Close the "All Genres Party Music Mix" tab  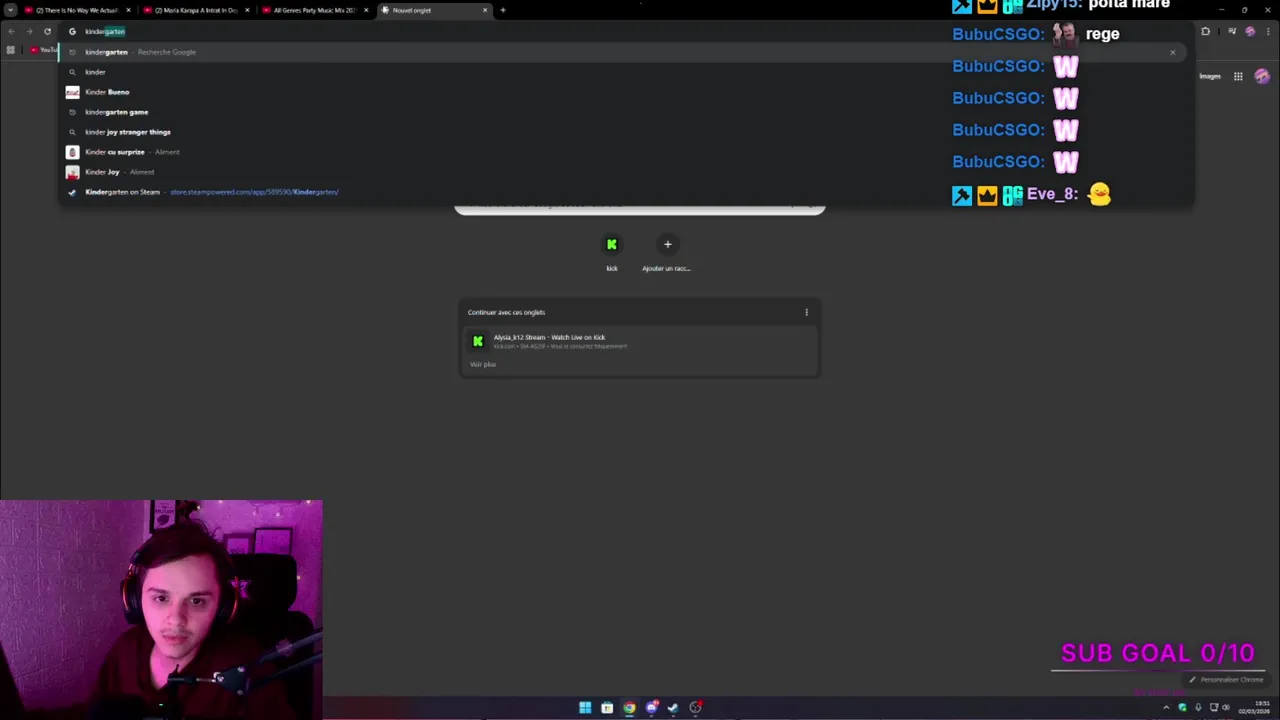point(366,10)
